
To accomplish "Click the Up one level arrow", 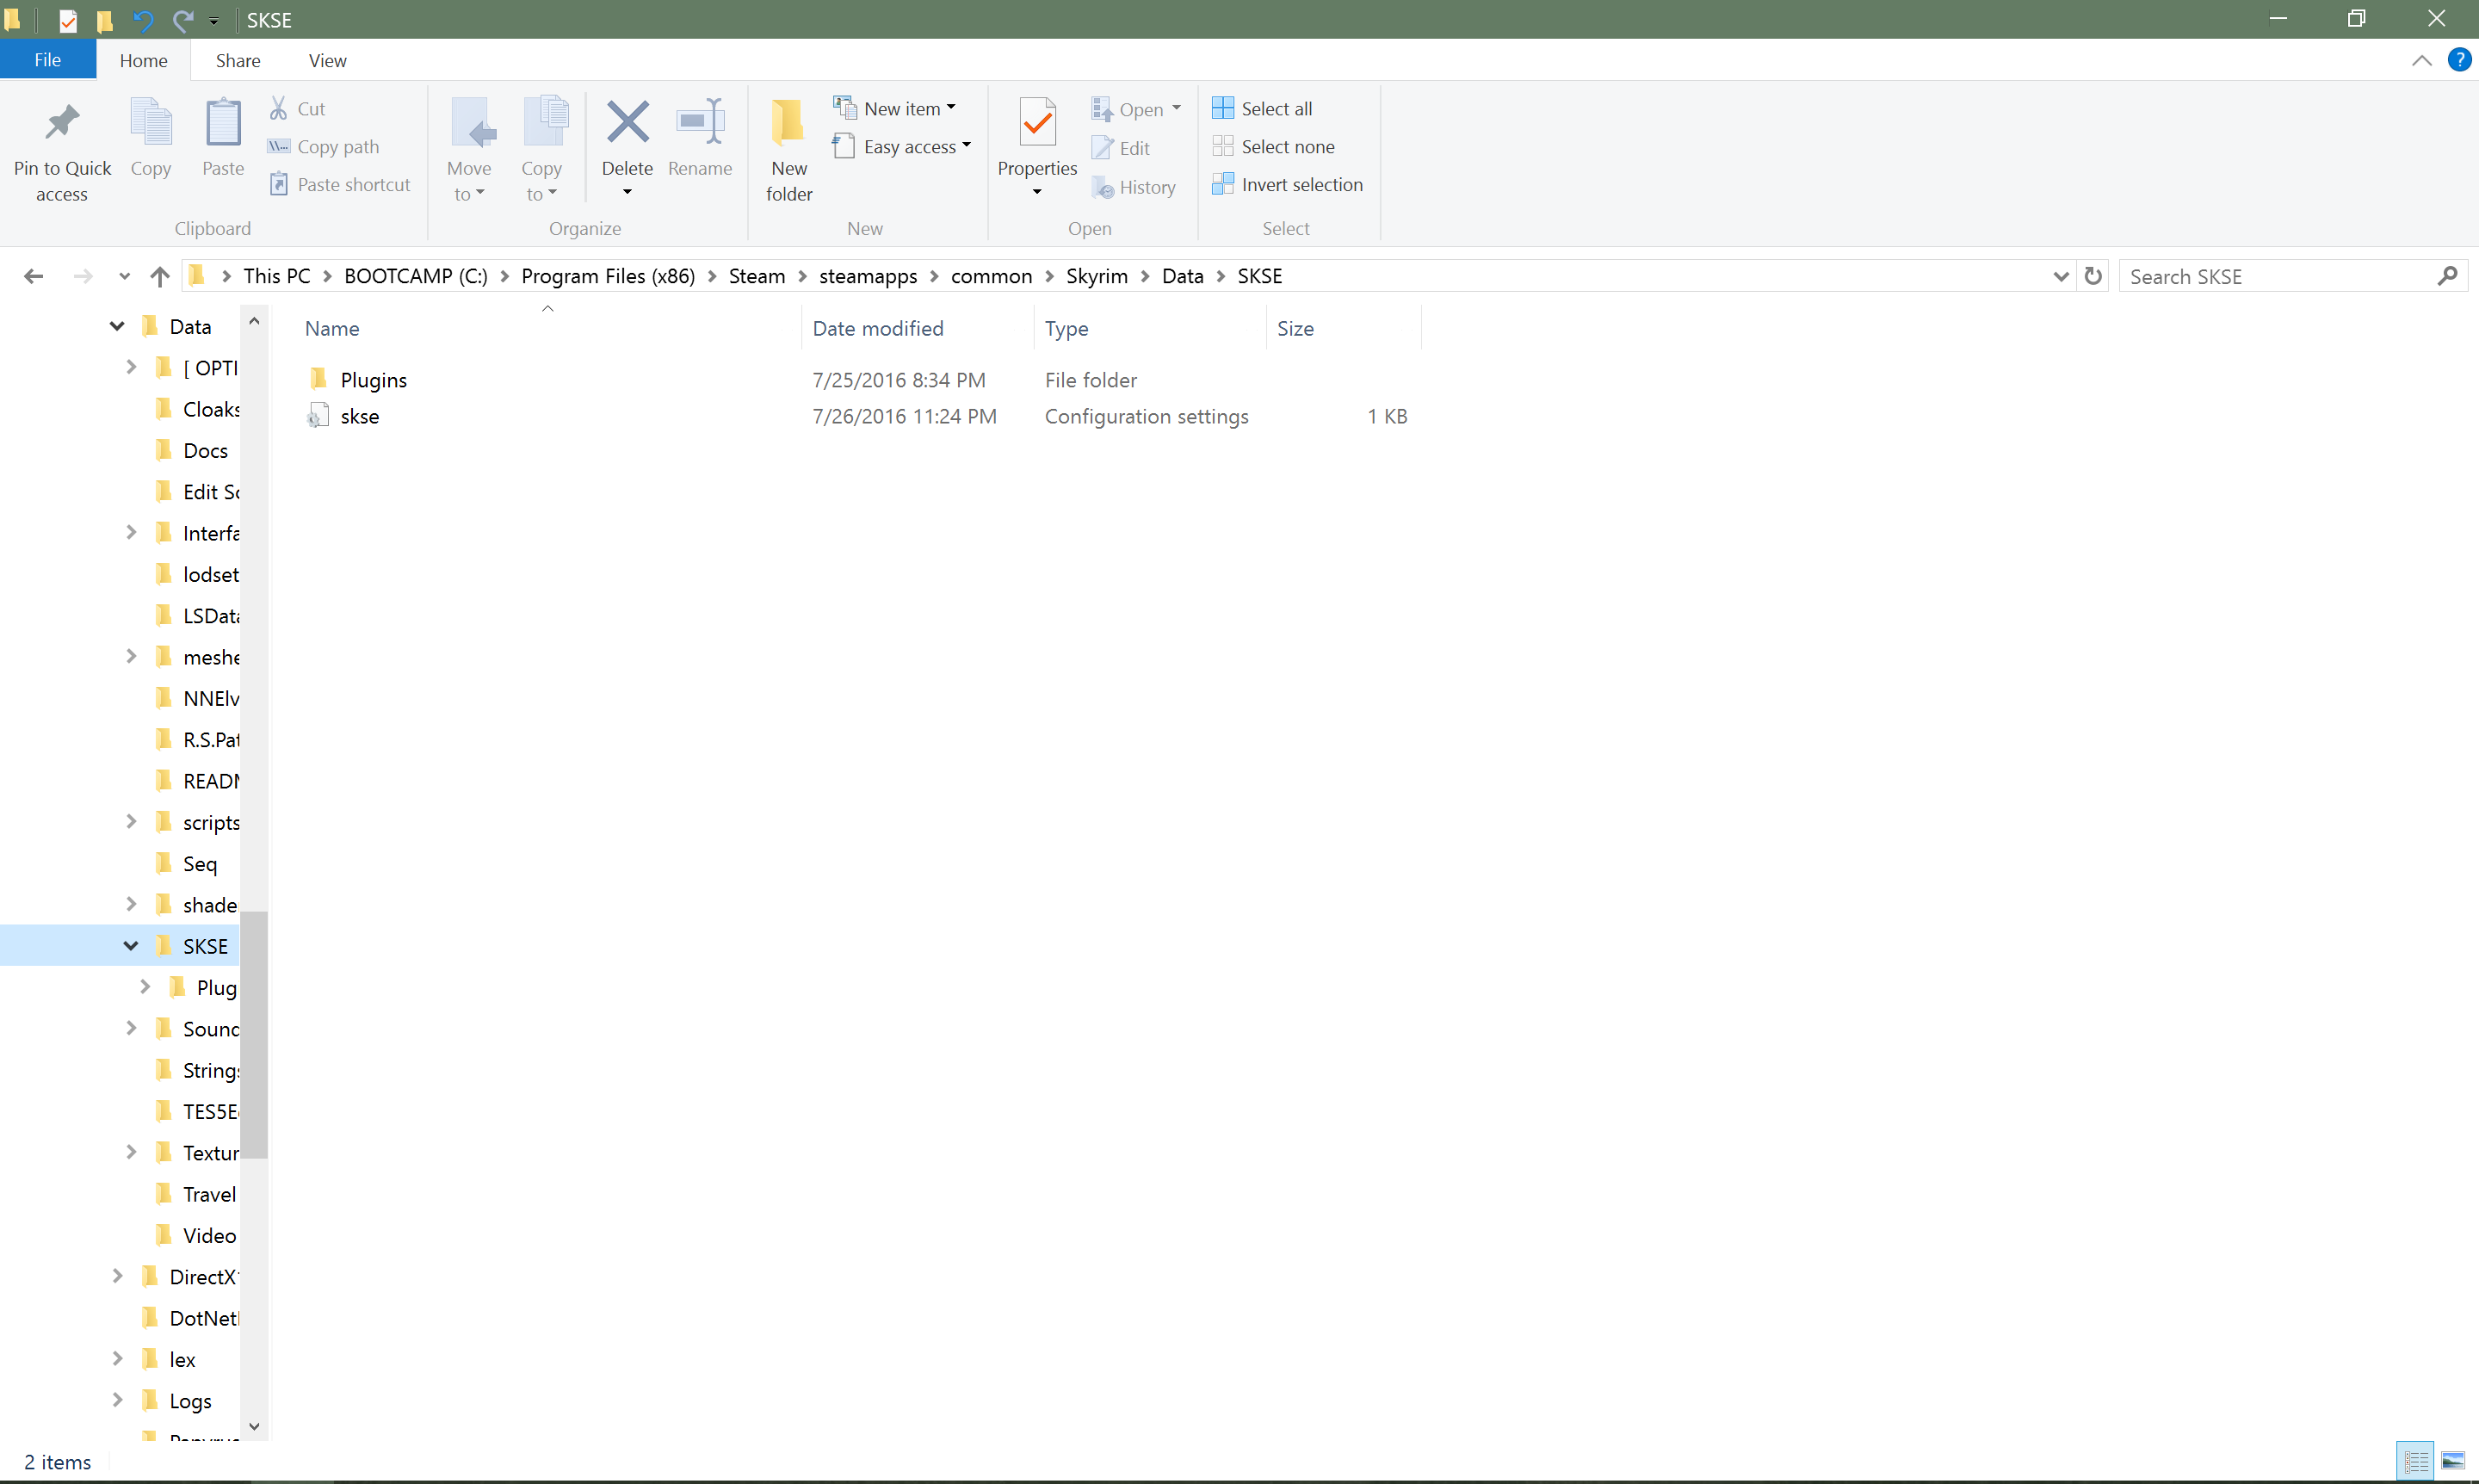I will tap(160, 276).
